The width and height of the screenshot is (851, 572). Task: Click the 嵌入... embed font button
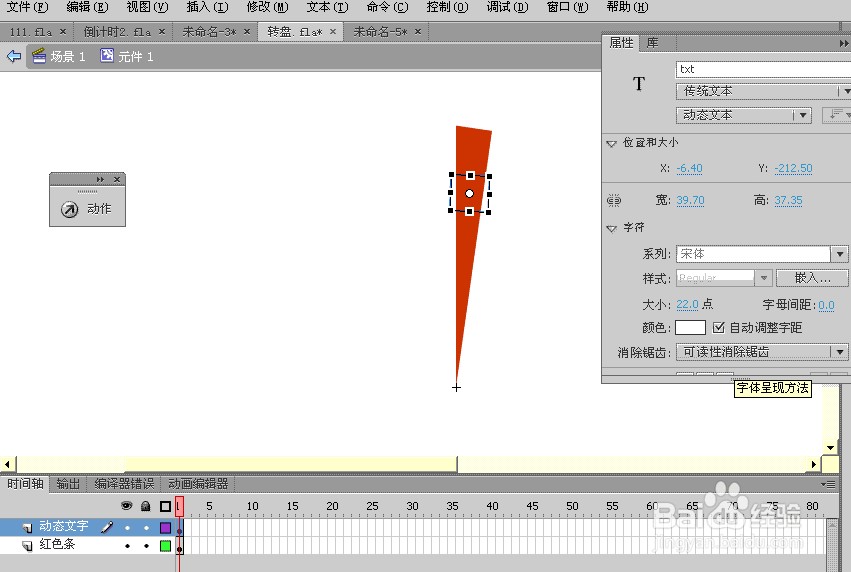tap(812, 278)
